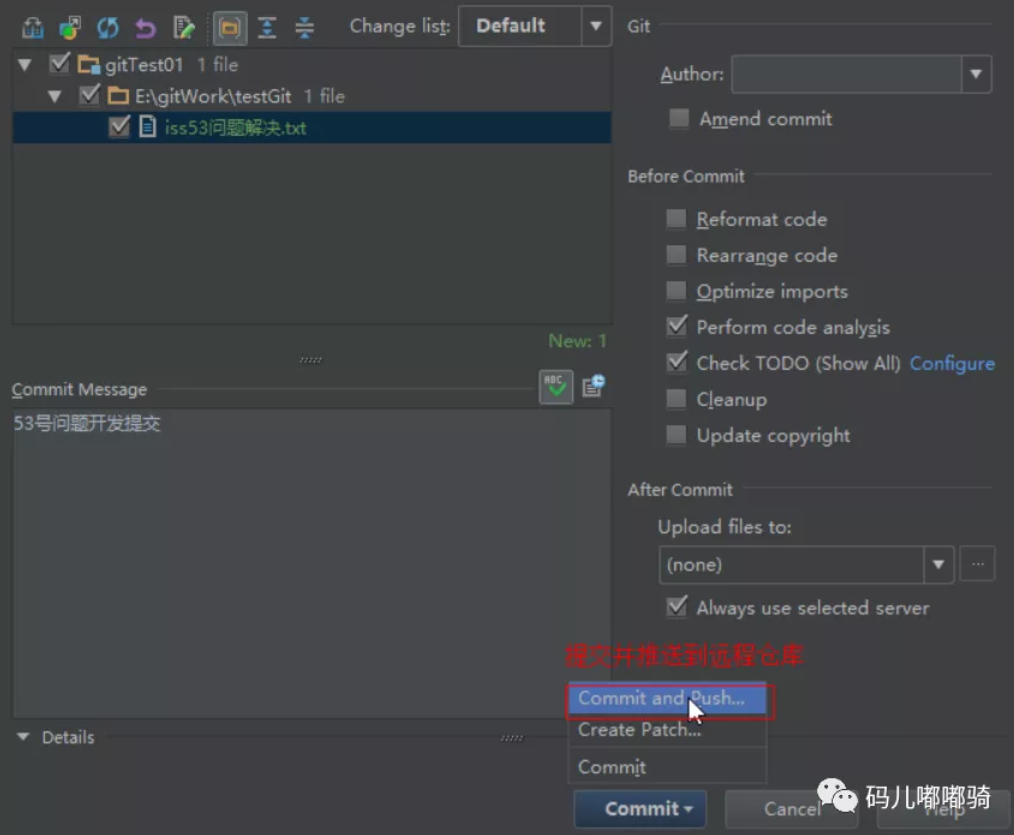This screenshot has width=1014, height=835.
Task: Toggle Group by Directory icon
Action: tap(230, 28)
